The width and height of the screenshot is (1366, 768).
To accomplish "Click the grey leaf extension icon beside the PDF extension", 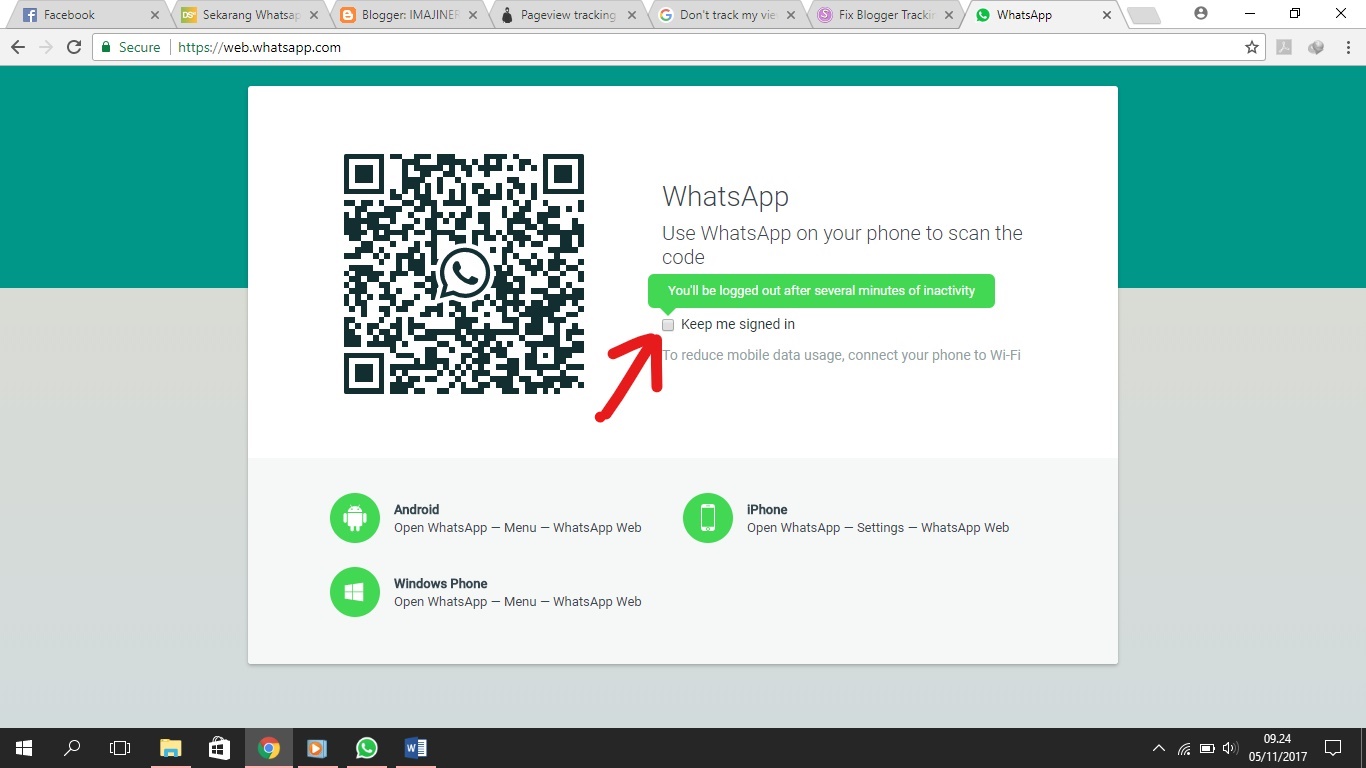I will pos(1316,47).
